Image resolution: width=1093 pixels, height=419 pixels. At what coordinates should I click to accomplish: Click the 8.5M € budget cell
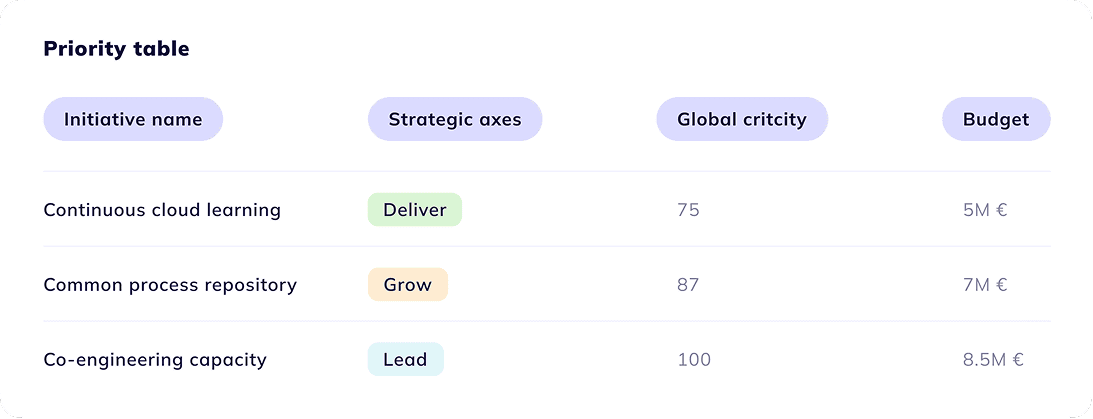coord(993,360)
